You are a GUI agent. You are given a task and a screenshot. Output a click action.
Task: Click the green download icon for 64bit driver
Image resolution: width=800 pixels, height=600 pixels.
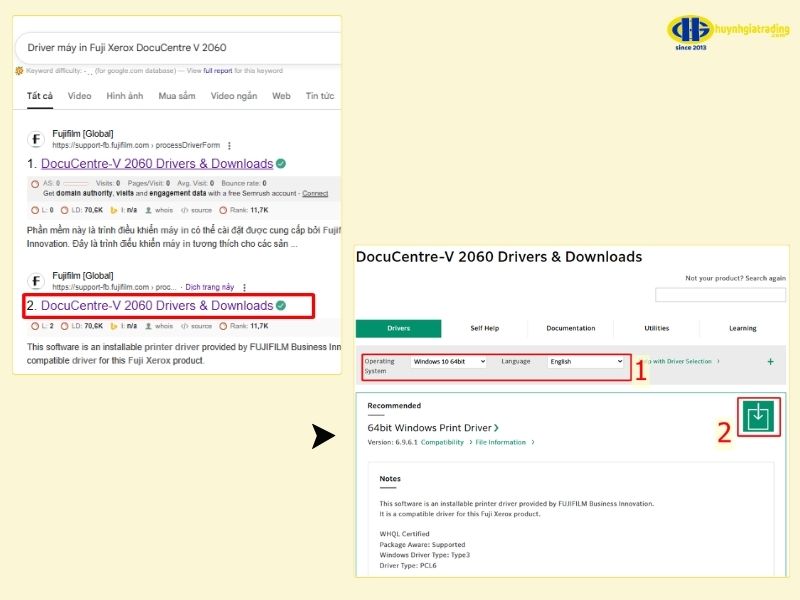(758, 416)
